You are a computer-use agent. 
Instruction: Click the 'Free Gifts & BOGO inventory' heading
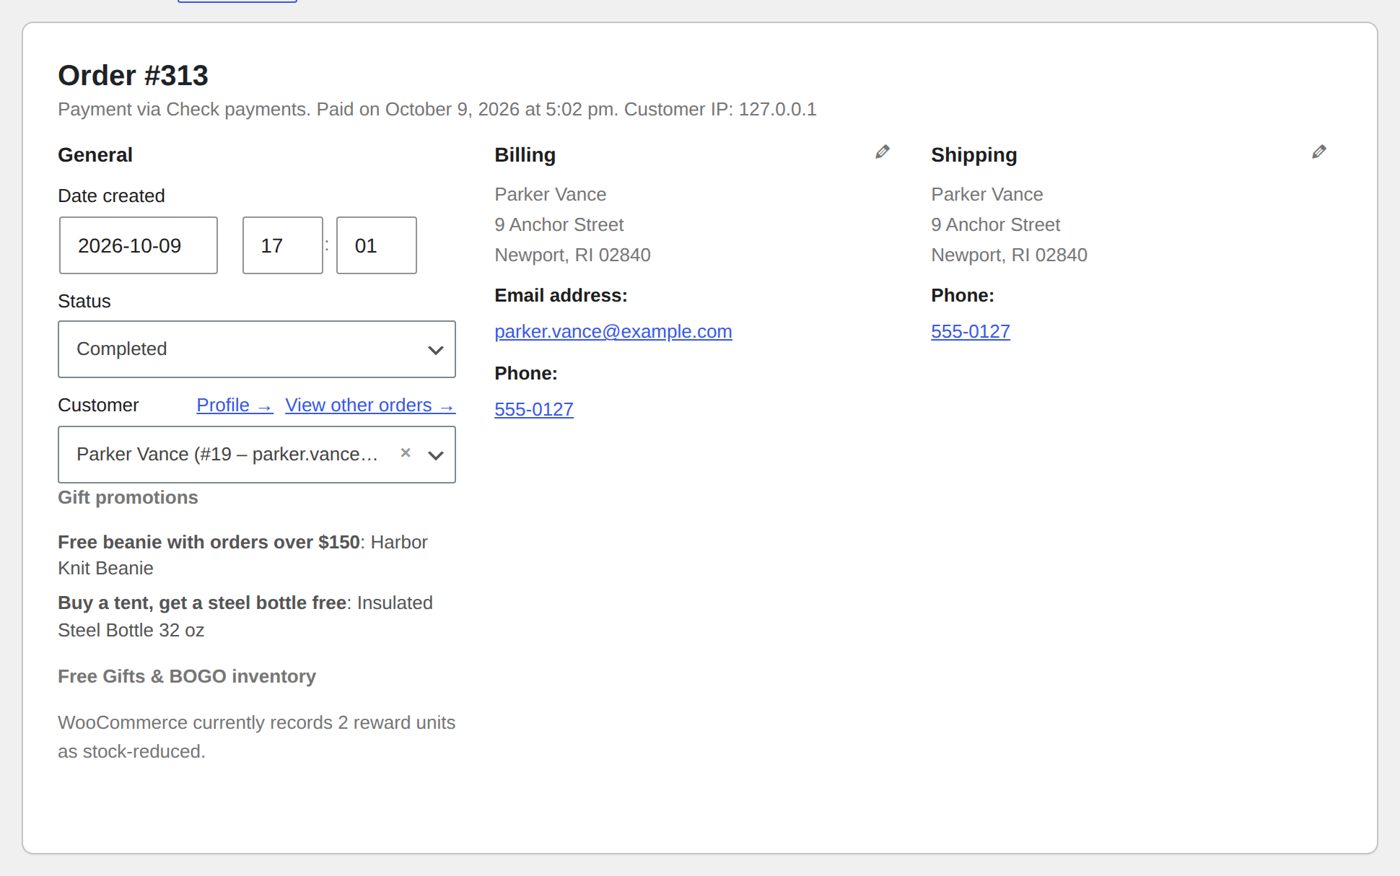click(x=187, y=676)
